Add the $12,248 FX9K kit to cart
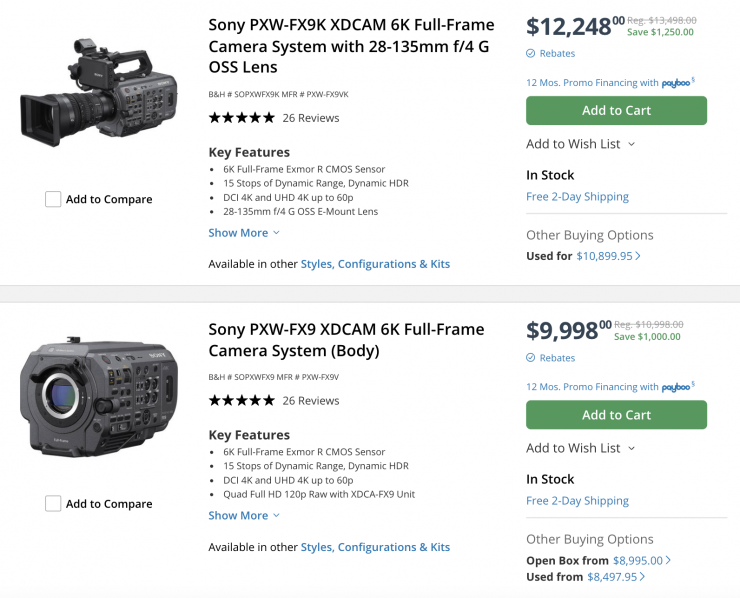 pyautogui.click(x=616, y=111)
